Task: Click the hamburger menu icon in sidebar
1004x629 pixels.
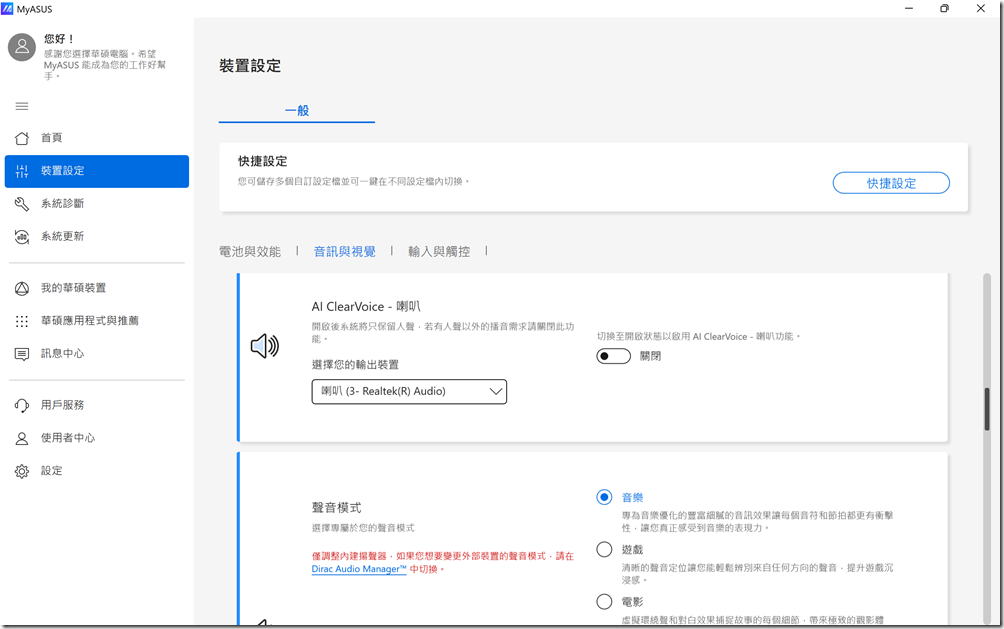Action: [x=22, y=106]
